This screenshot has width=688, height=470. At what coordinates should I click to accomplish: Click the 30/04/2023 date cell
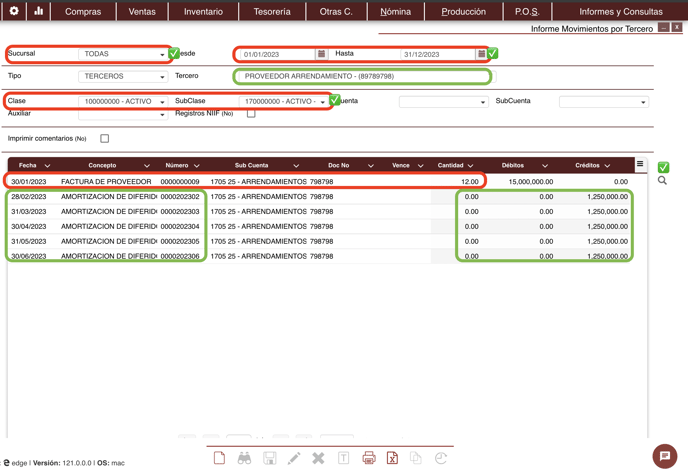tap(29, 226)
